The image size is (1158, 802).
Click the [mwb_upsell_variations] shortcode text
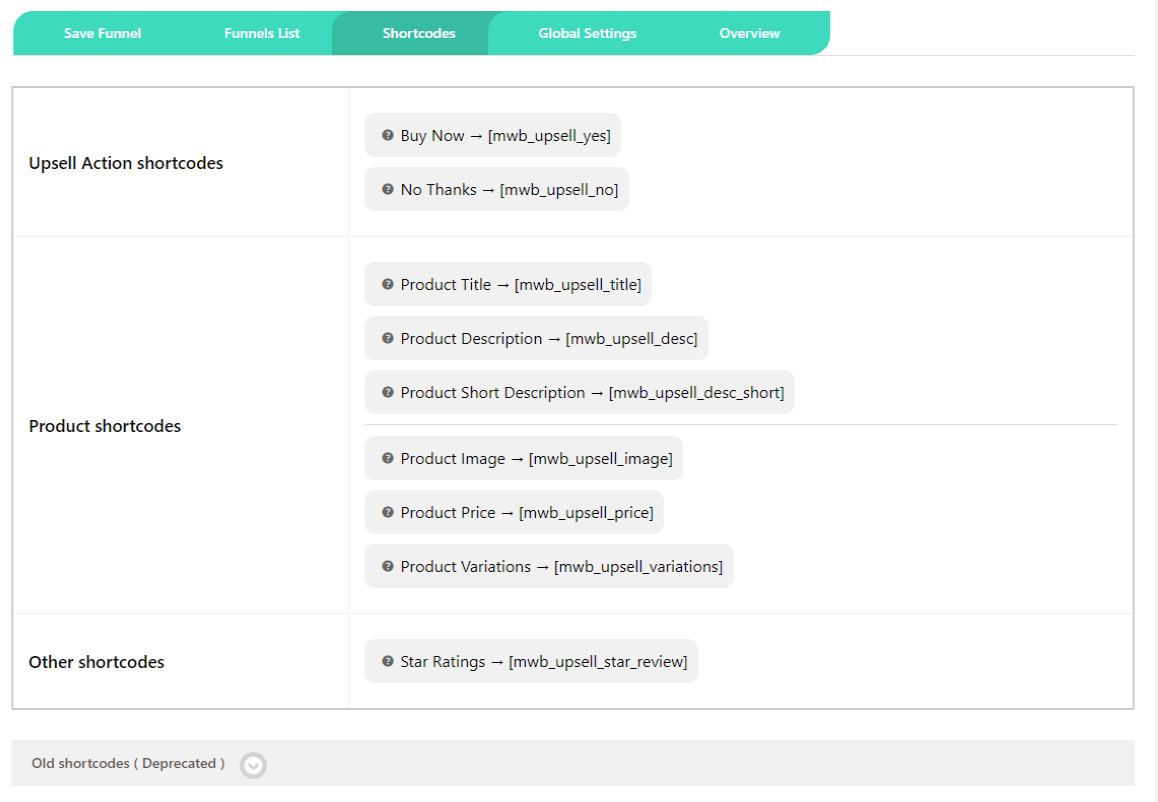pyautogui.click(x=638, y=567)
